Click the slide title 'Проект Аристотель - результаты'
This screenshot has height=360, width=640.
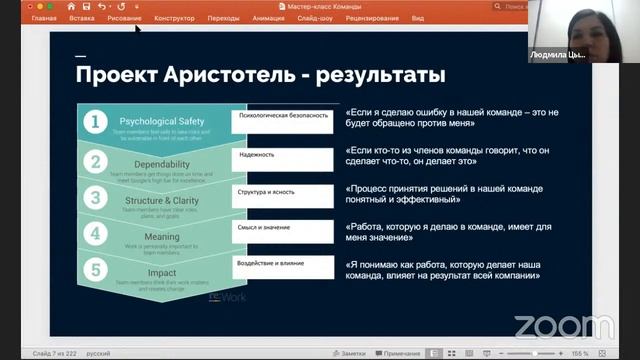(x=260, y=75)
